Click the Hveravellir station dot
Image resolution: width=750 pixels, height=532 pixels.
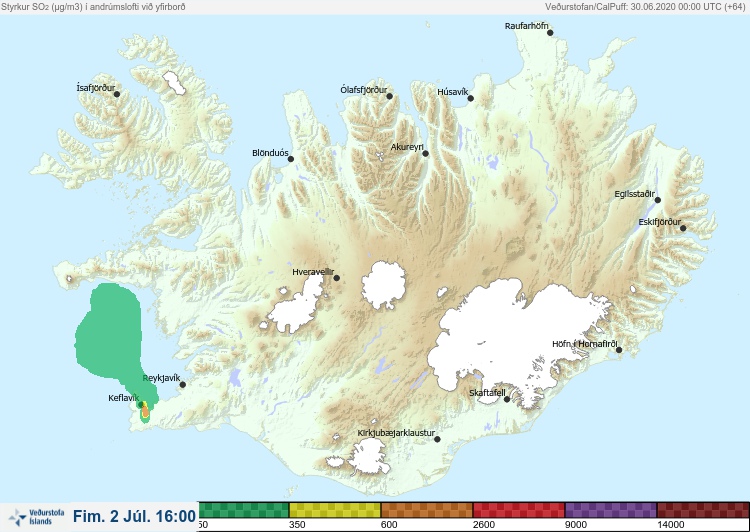(337, 278)
